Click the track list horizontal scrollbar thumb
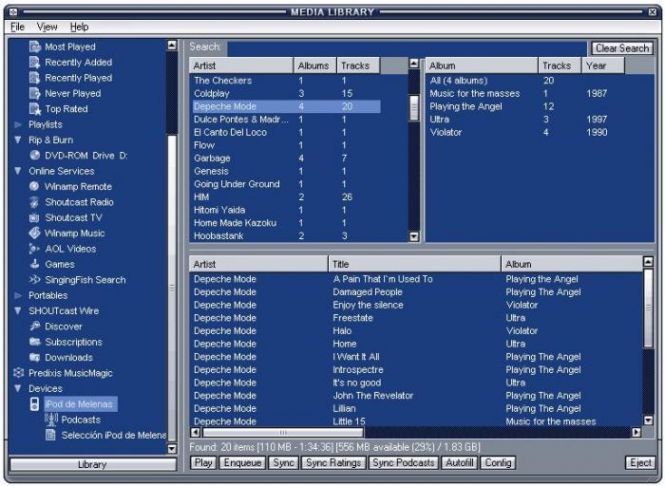 (x=283, y=432)
